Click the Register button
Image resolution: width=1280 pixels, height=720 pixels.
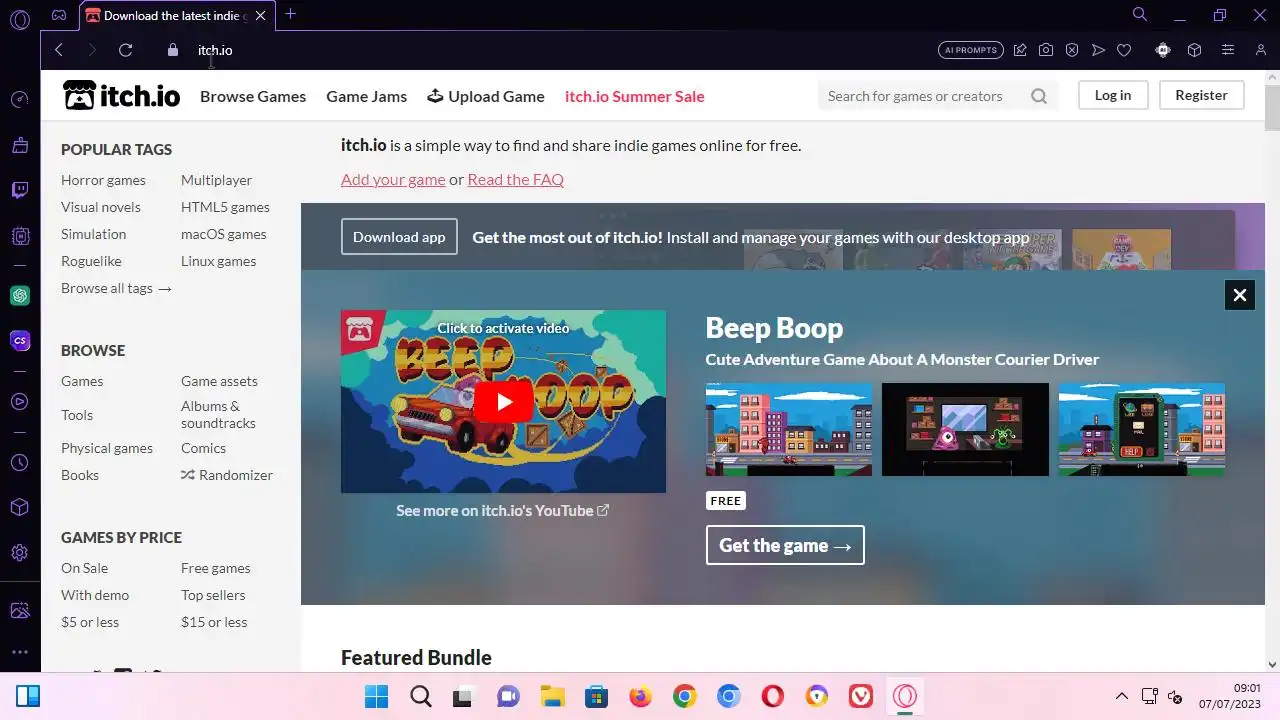point(1201,95)
